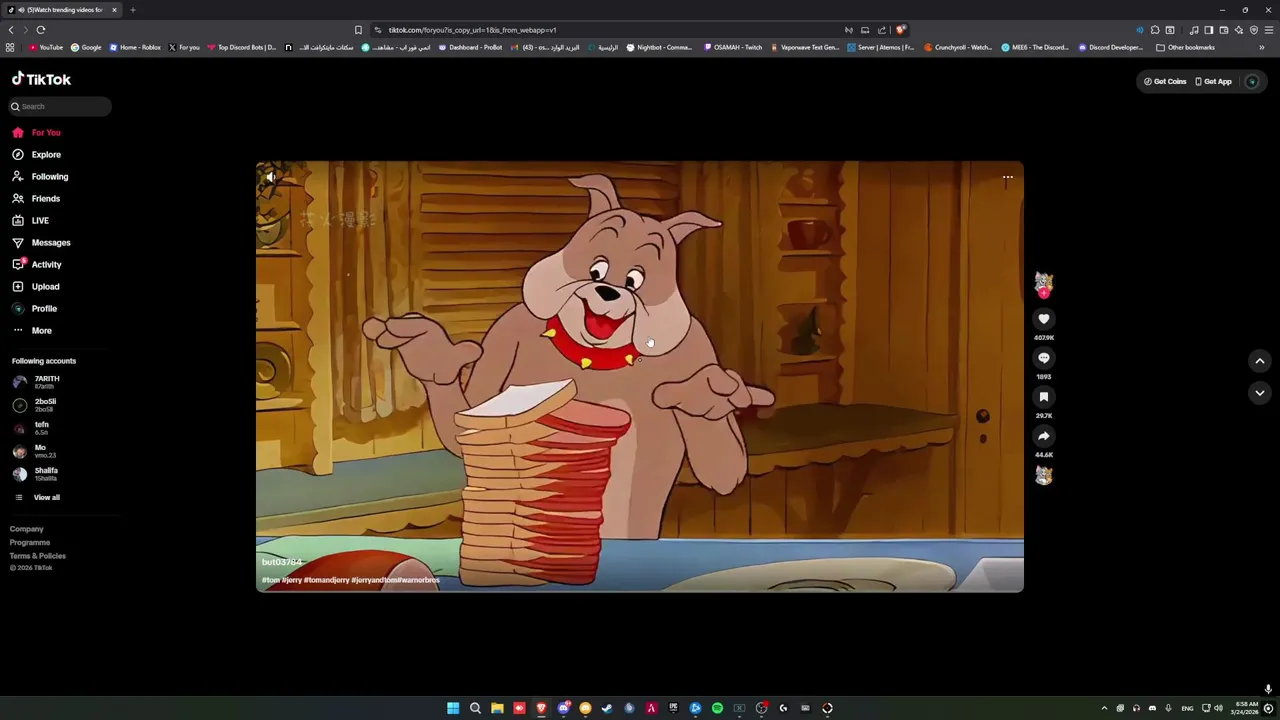Open the LIVE section in sidebar
The width and height of the screenshot is (1280, 720).
point(31,220)
